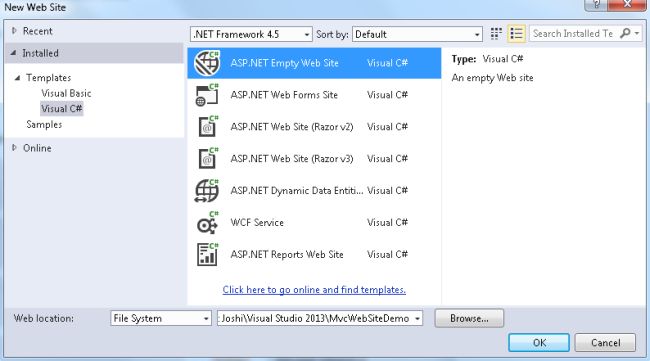
Task: Open the dialog help button
Action: point(596,5)
